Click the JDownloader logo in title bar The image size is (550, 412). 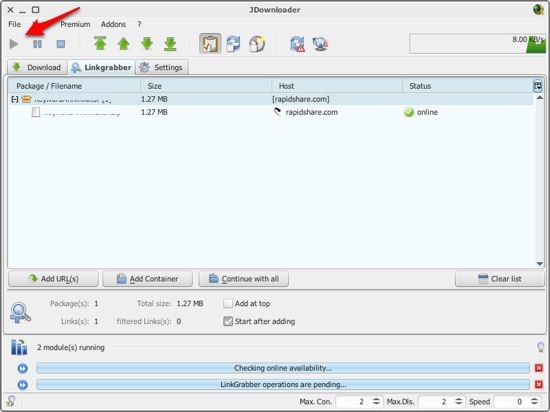(x=538, y=9)
